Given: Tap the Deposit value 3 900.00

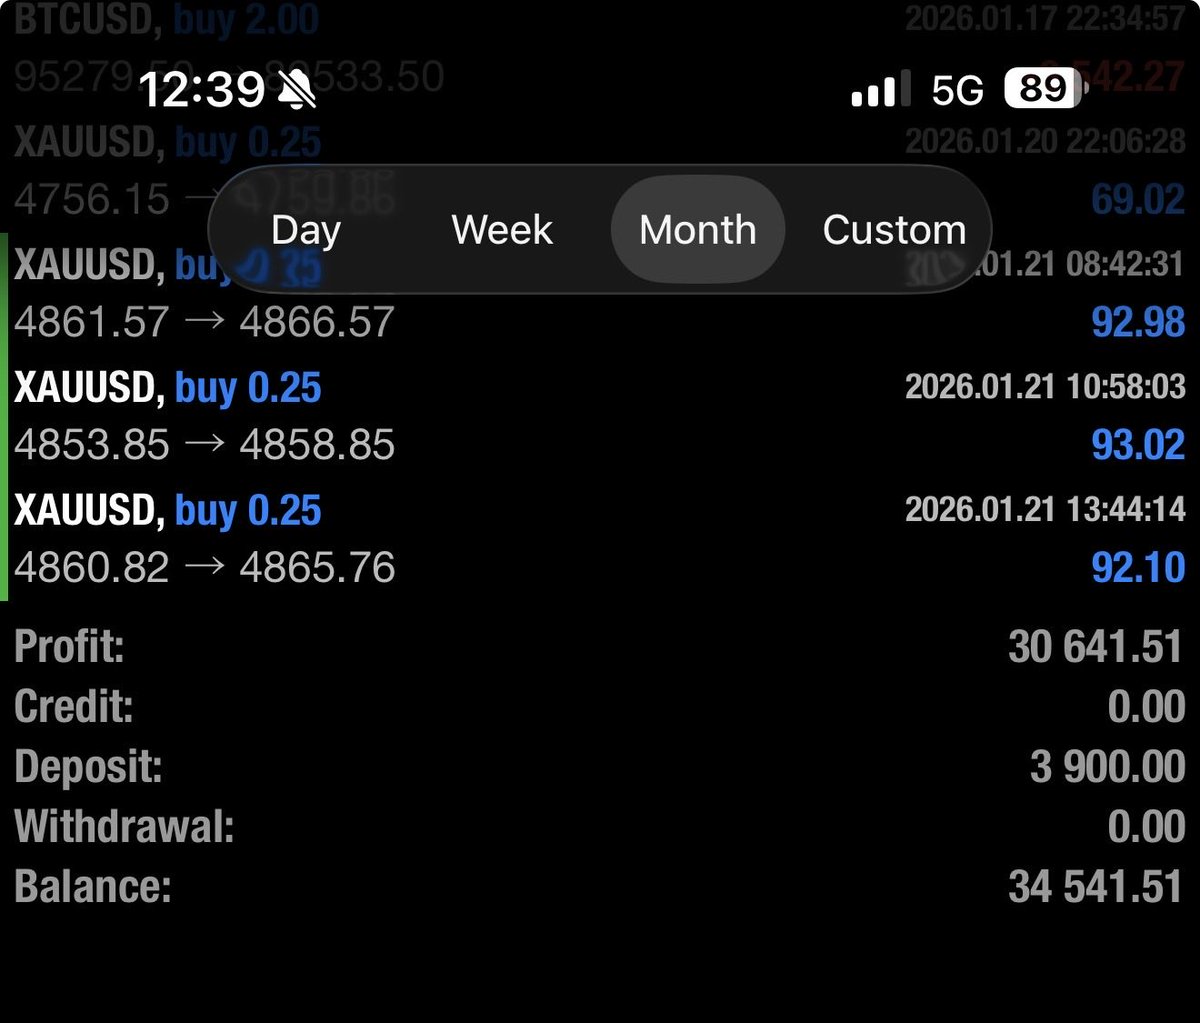Looking at the screenshot, I should click(1108, 767).
